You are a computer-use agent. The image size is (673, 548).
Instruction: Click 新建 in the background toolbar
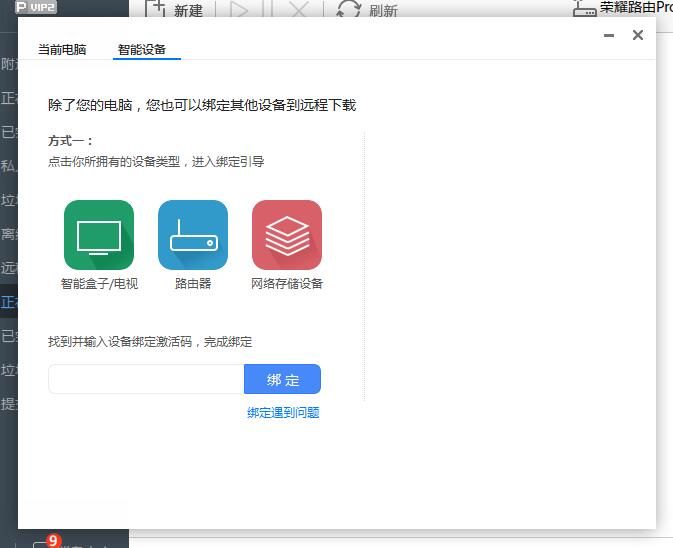(x=174, y=9)
